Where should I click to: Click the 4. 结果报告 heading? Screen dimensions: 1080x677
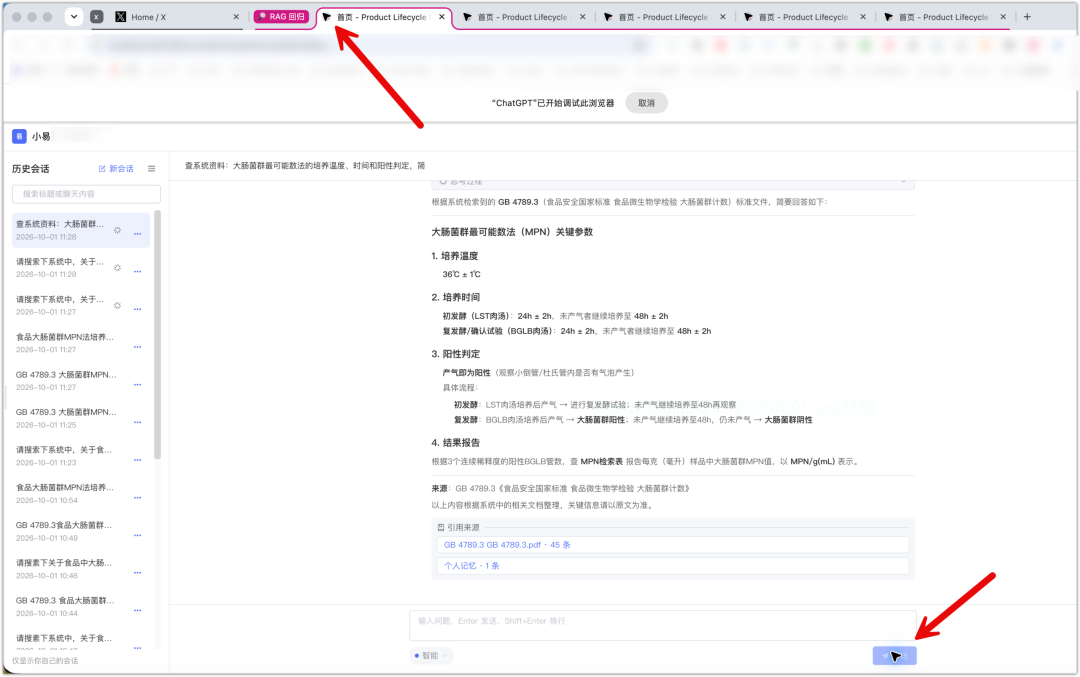(455, 443)
